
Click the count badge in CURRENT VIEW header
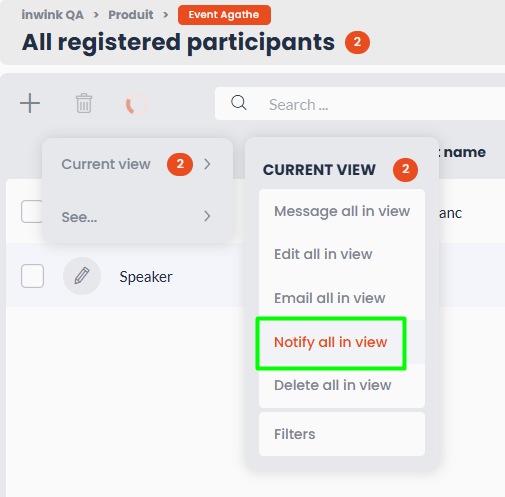tap(405, 170)
